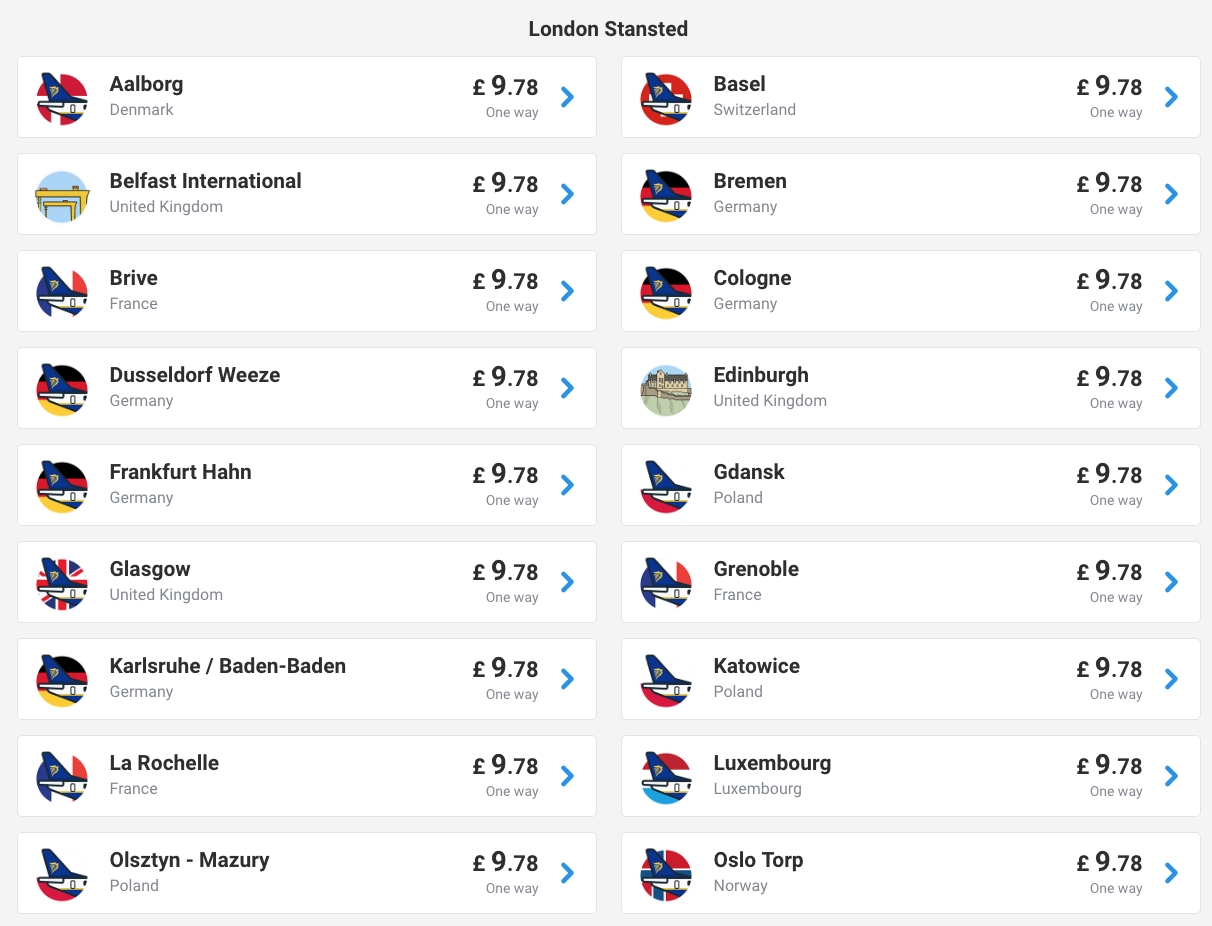Click the Glasgow Union Jack tail icon

pyautogui.click(x=62, y=583)
